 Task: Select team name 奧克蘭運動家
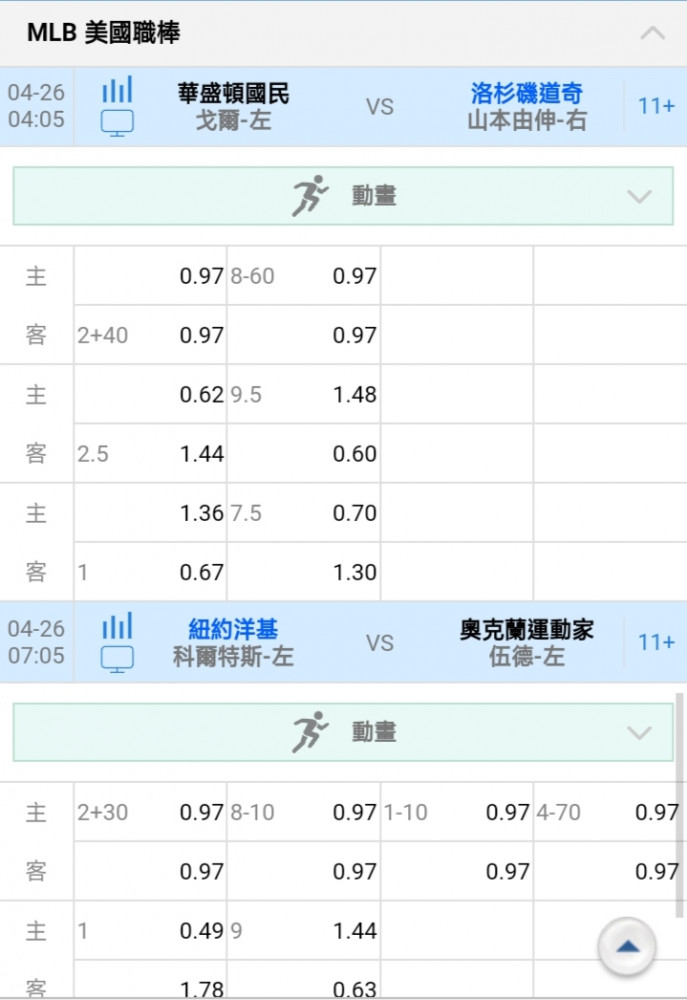click(526, 629)
